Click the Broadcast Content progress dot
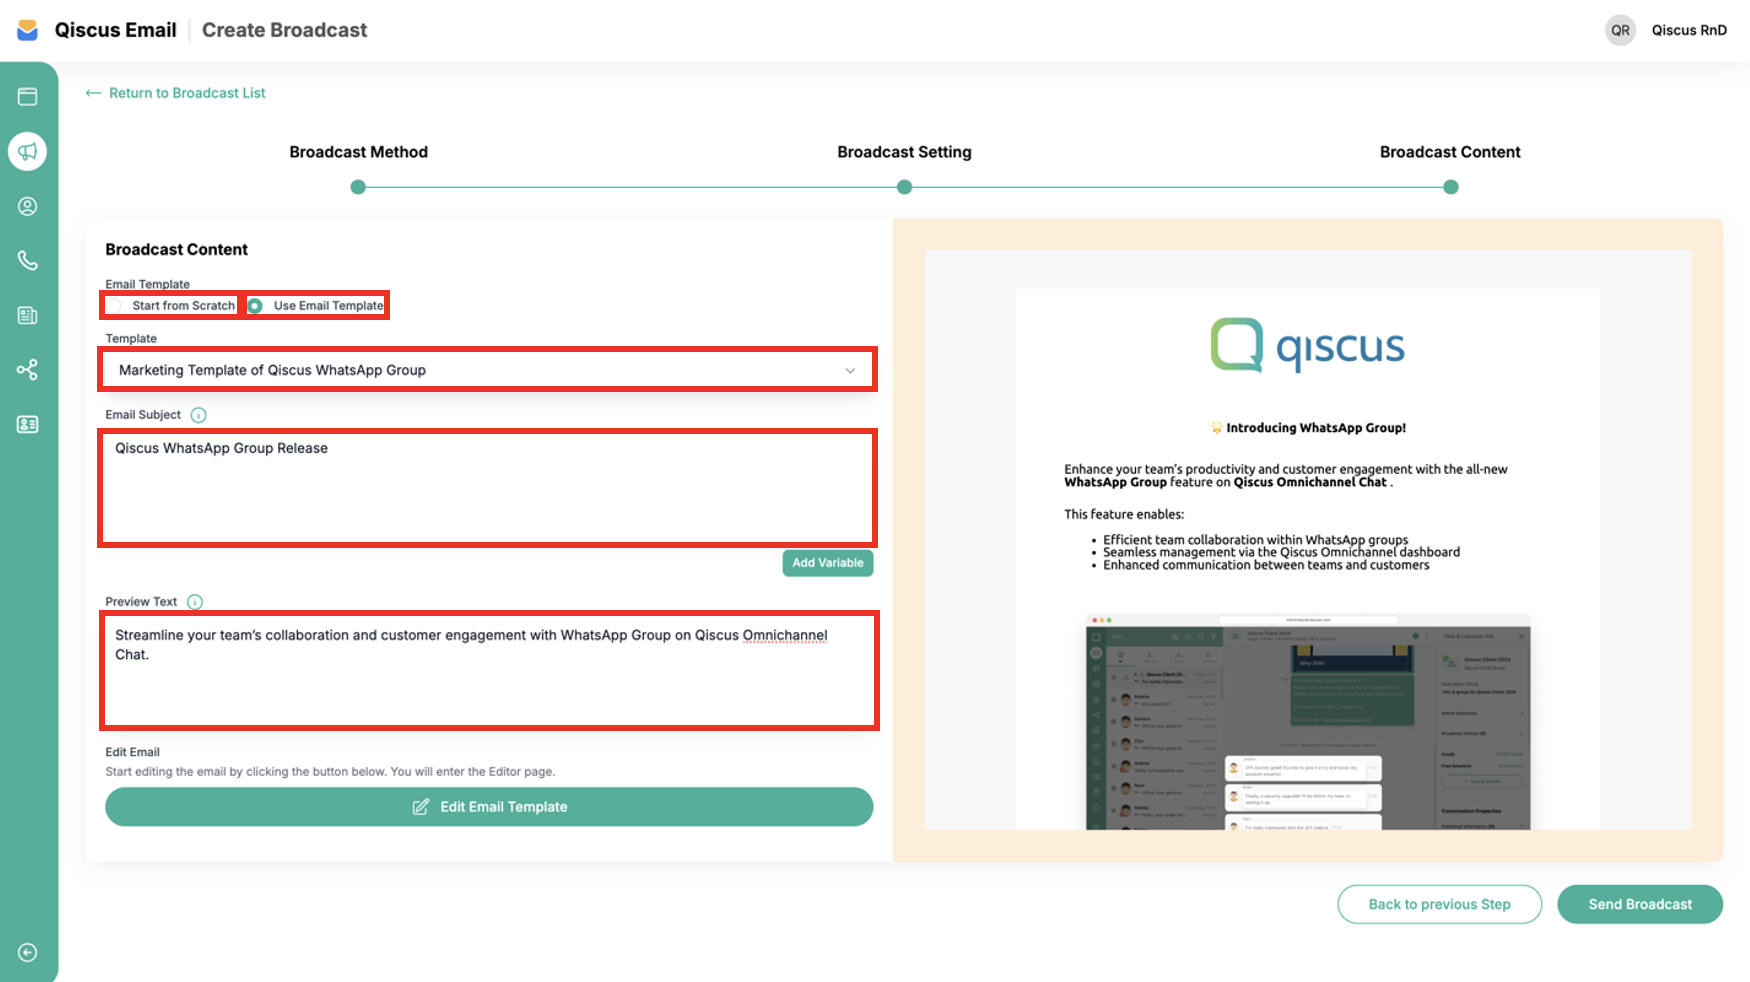This screenshot has width=1750, height=982. [x=1451, y=187]
